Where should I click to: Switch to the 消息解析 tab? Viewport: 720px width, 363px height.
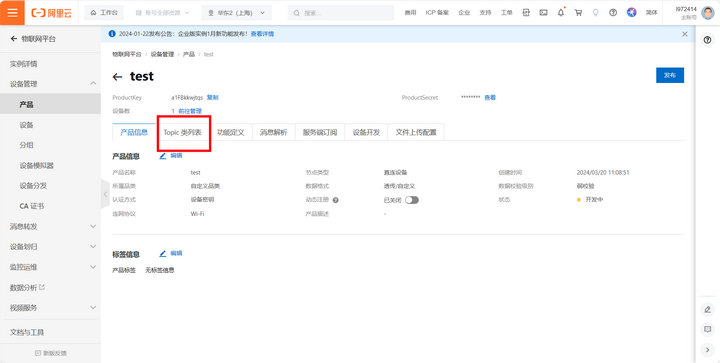tap(274, 133)
